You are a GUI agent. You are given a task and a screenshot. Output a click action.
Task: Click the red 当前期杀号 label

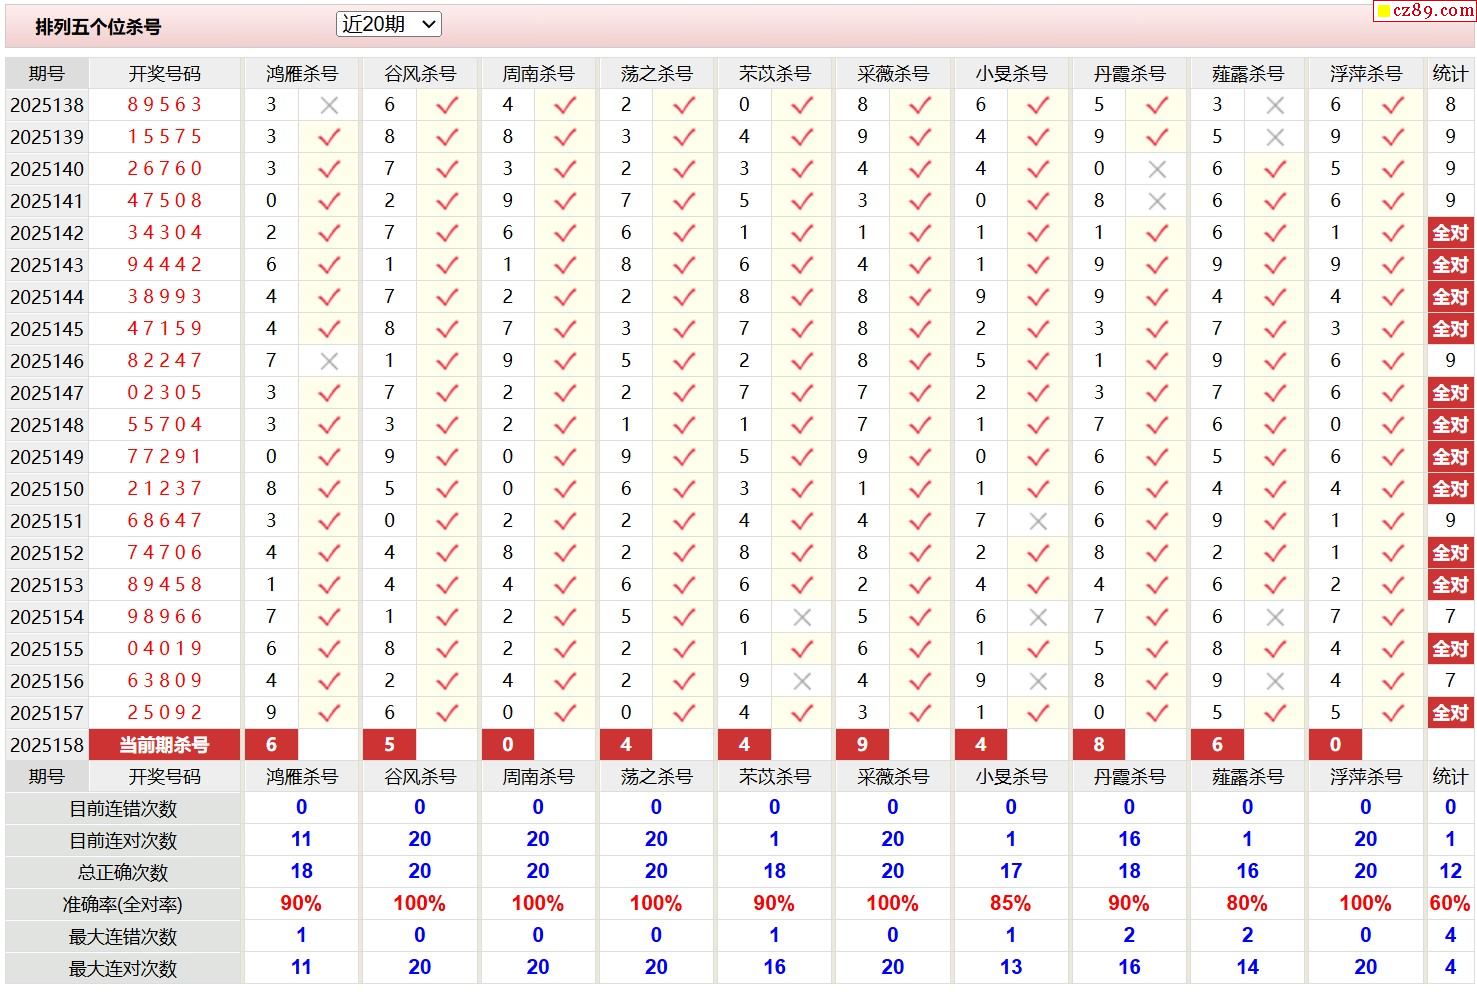[164, 745]
